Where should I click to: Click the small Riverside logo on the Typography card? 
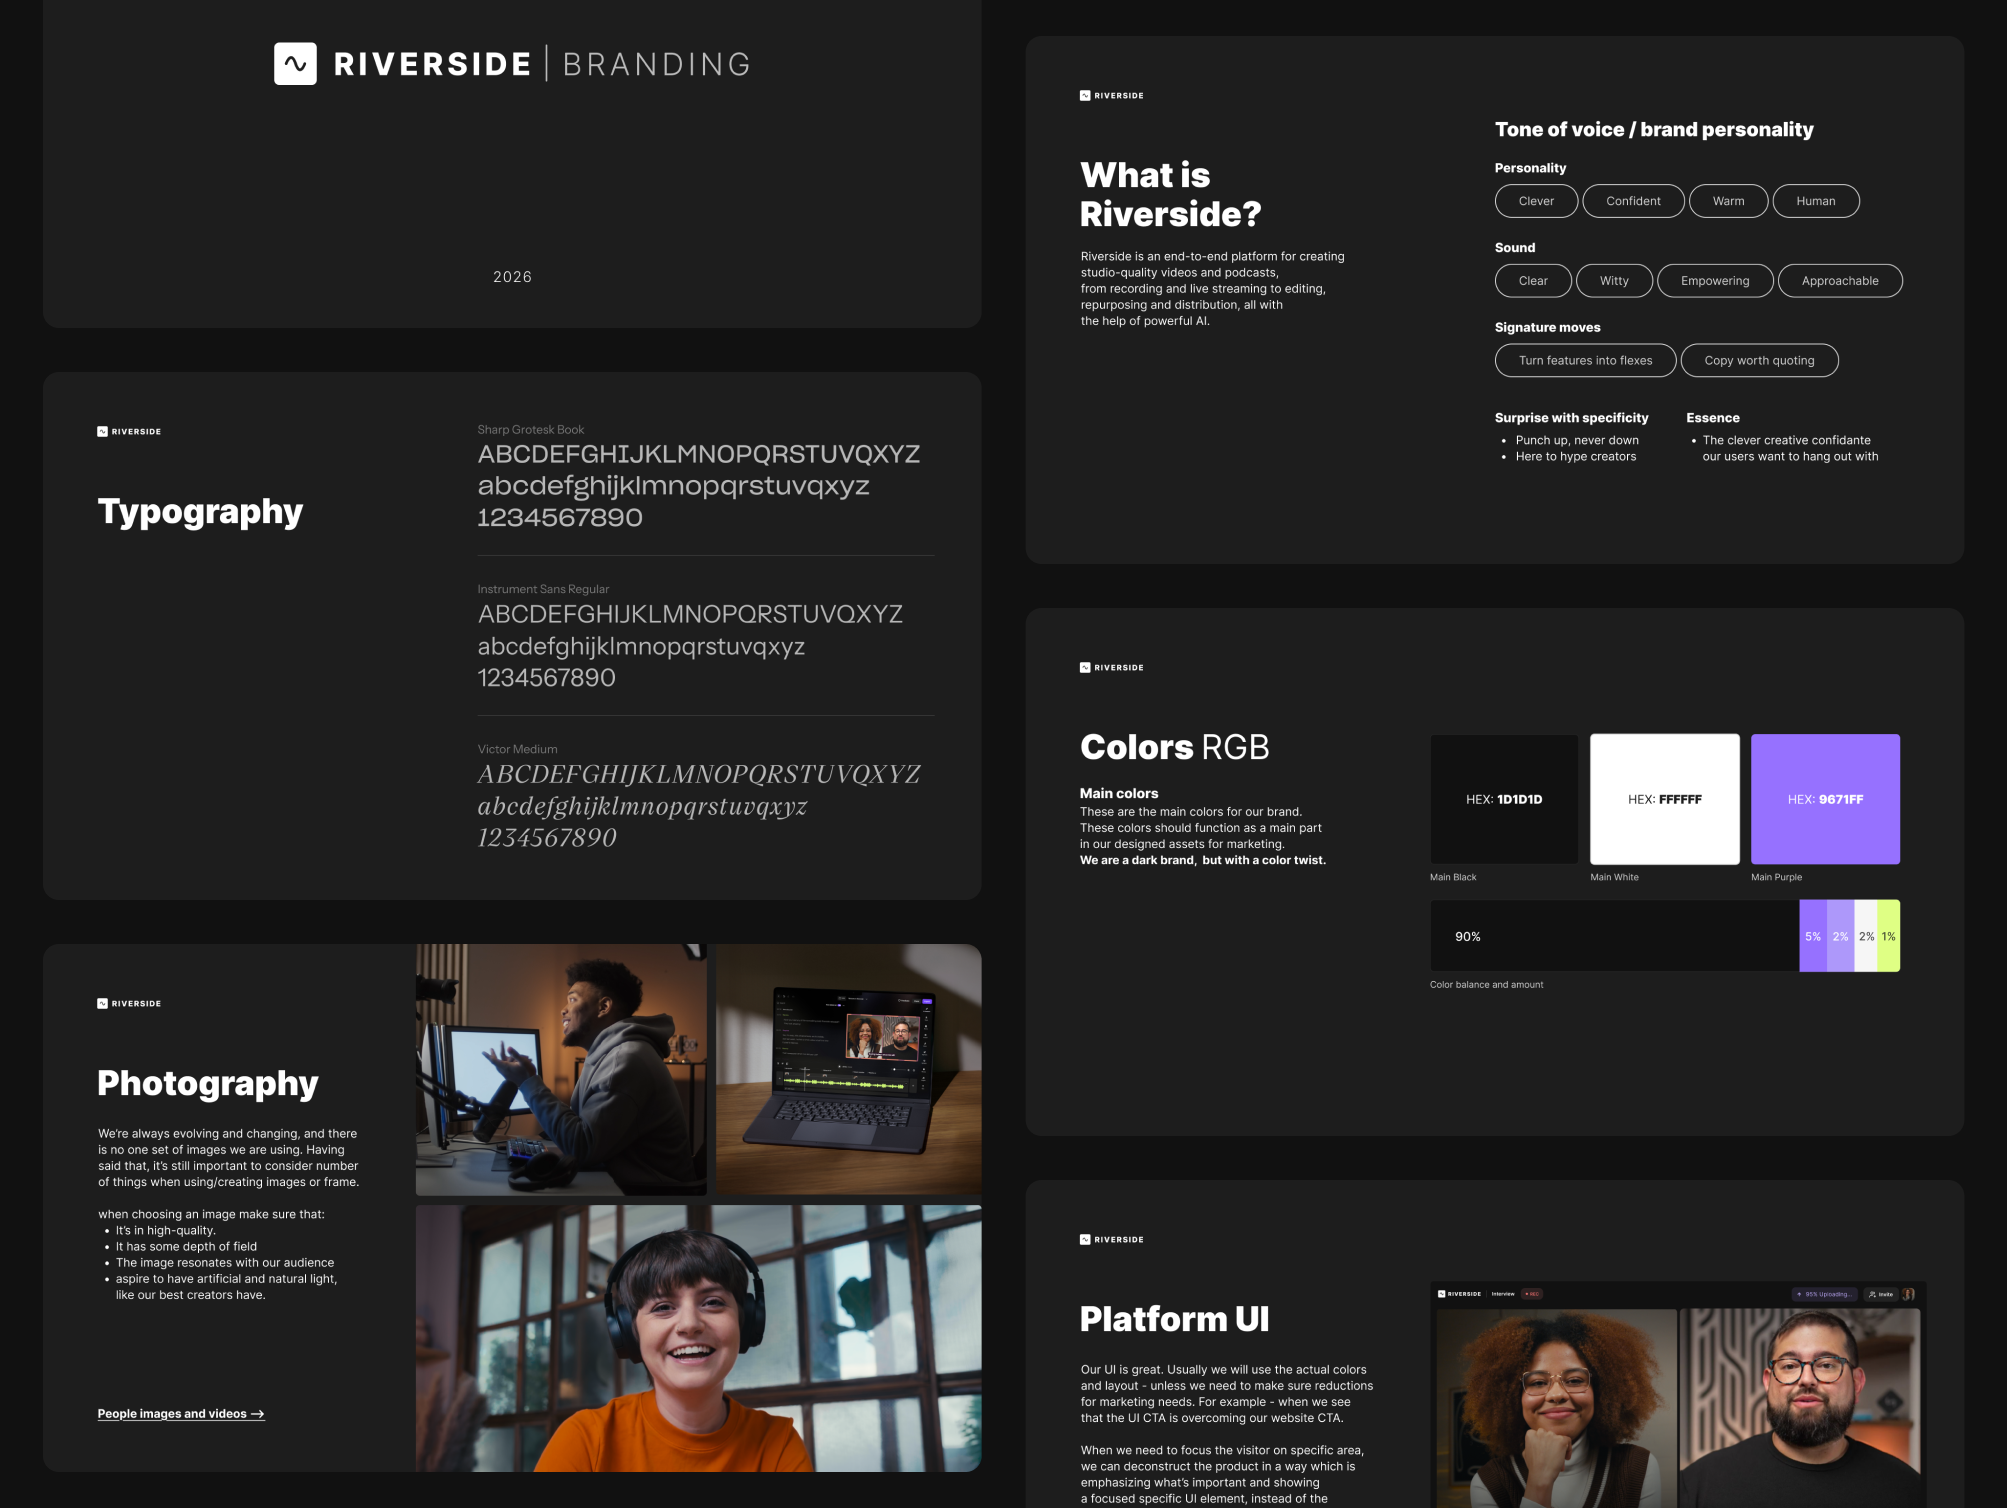(129, 432)
